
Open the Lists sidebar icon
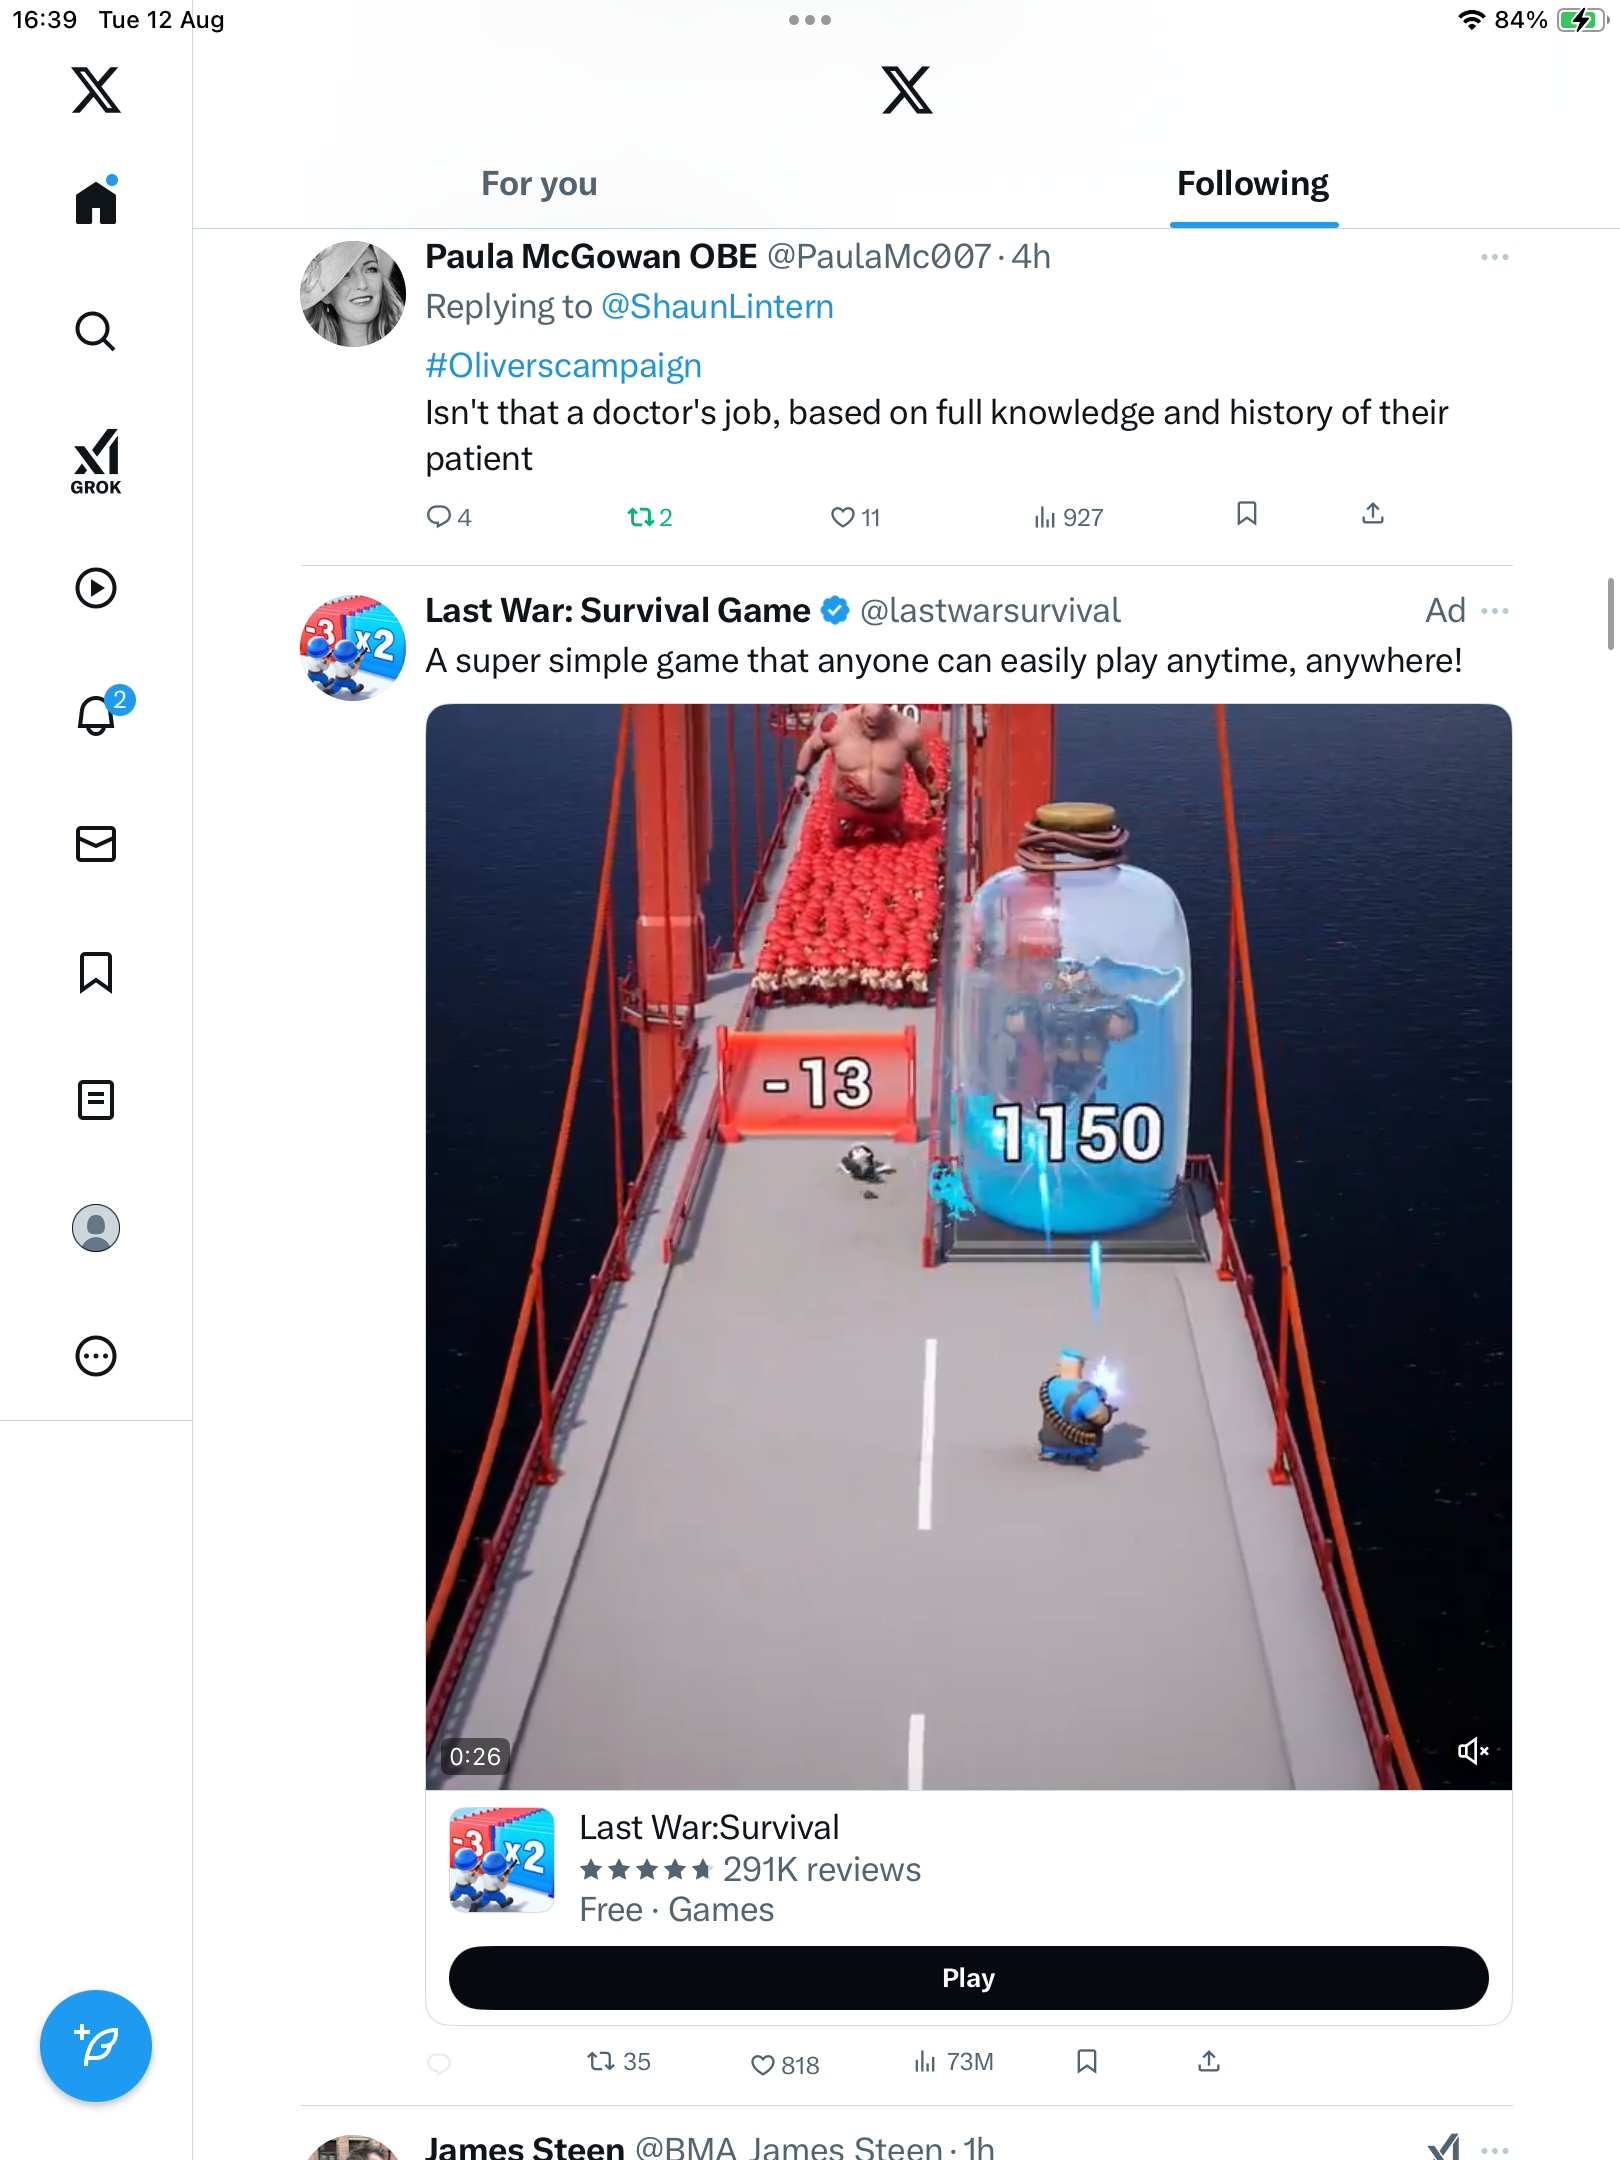[96, 1100]
